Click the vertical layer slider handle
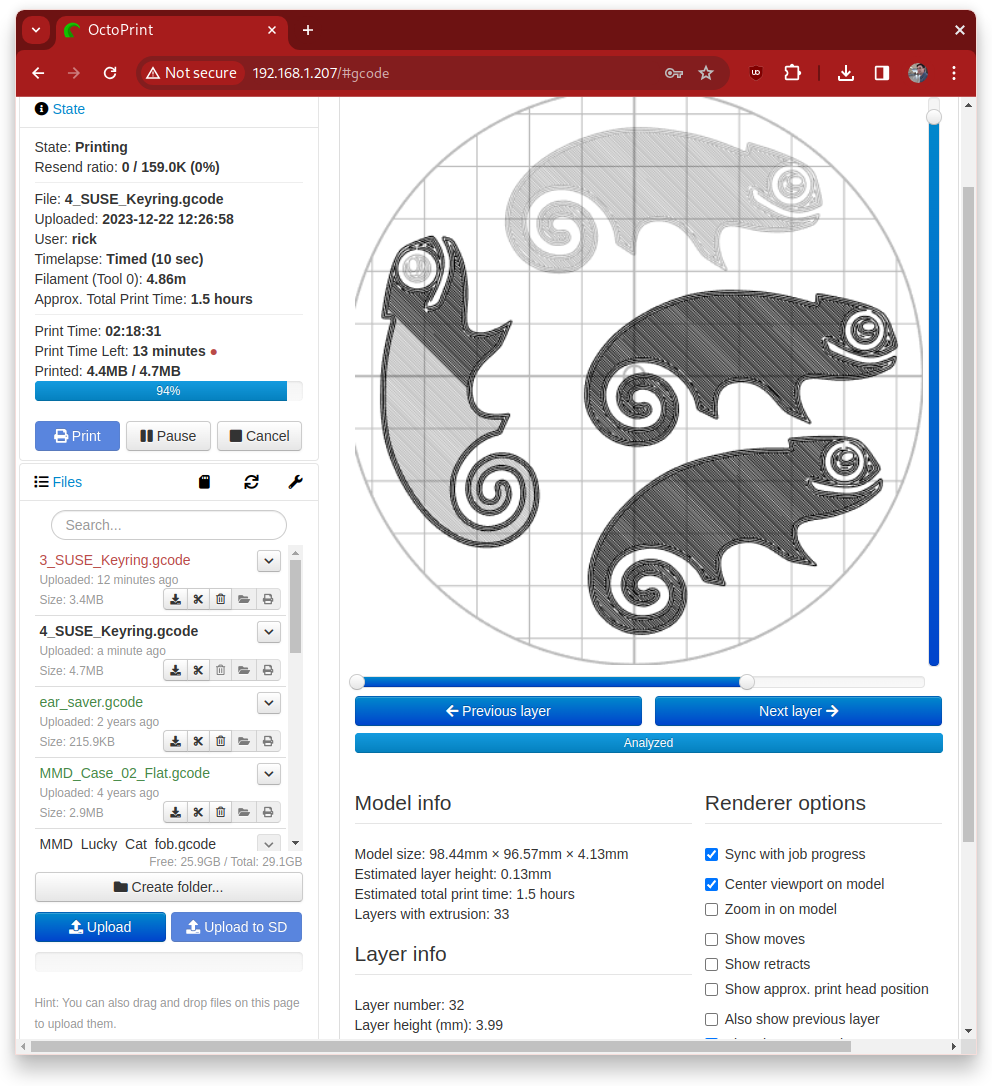This screenshot has height=1086, width=992. point(934,117)
